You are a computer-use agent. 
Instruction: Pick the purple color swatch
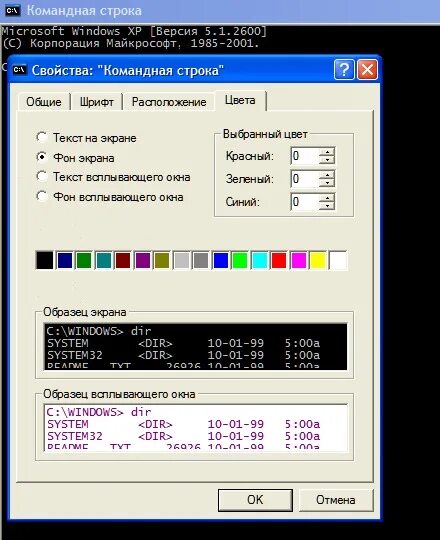pos(143,260)
